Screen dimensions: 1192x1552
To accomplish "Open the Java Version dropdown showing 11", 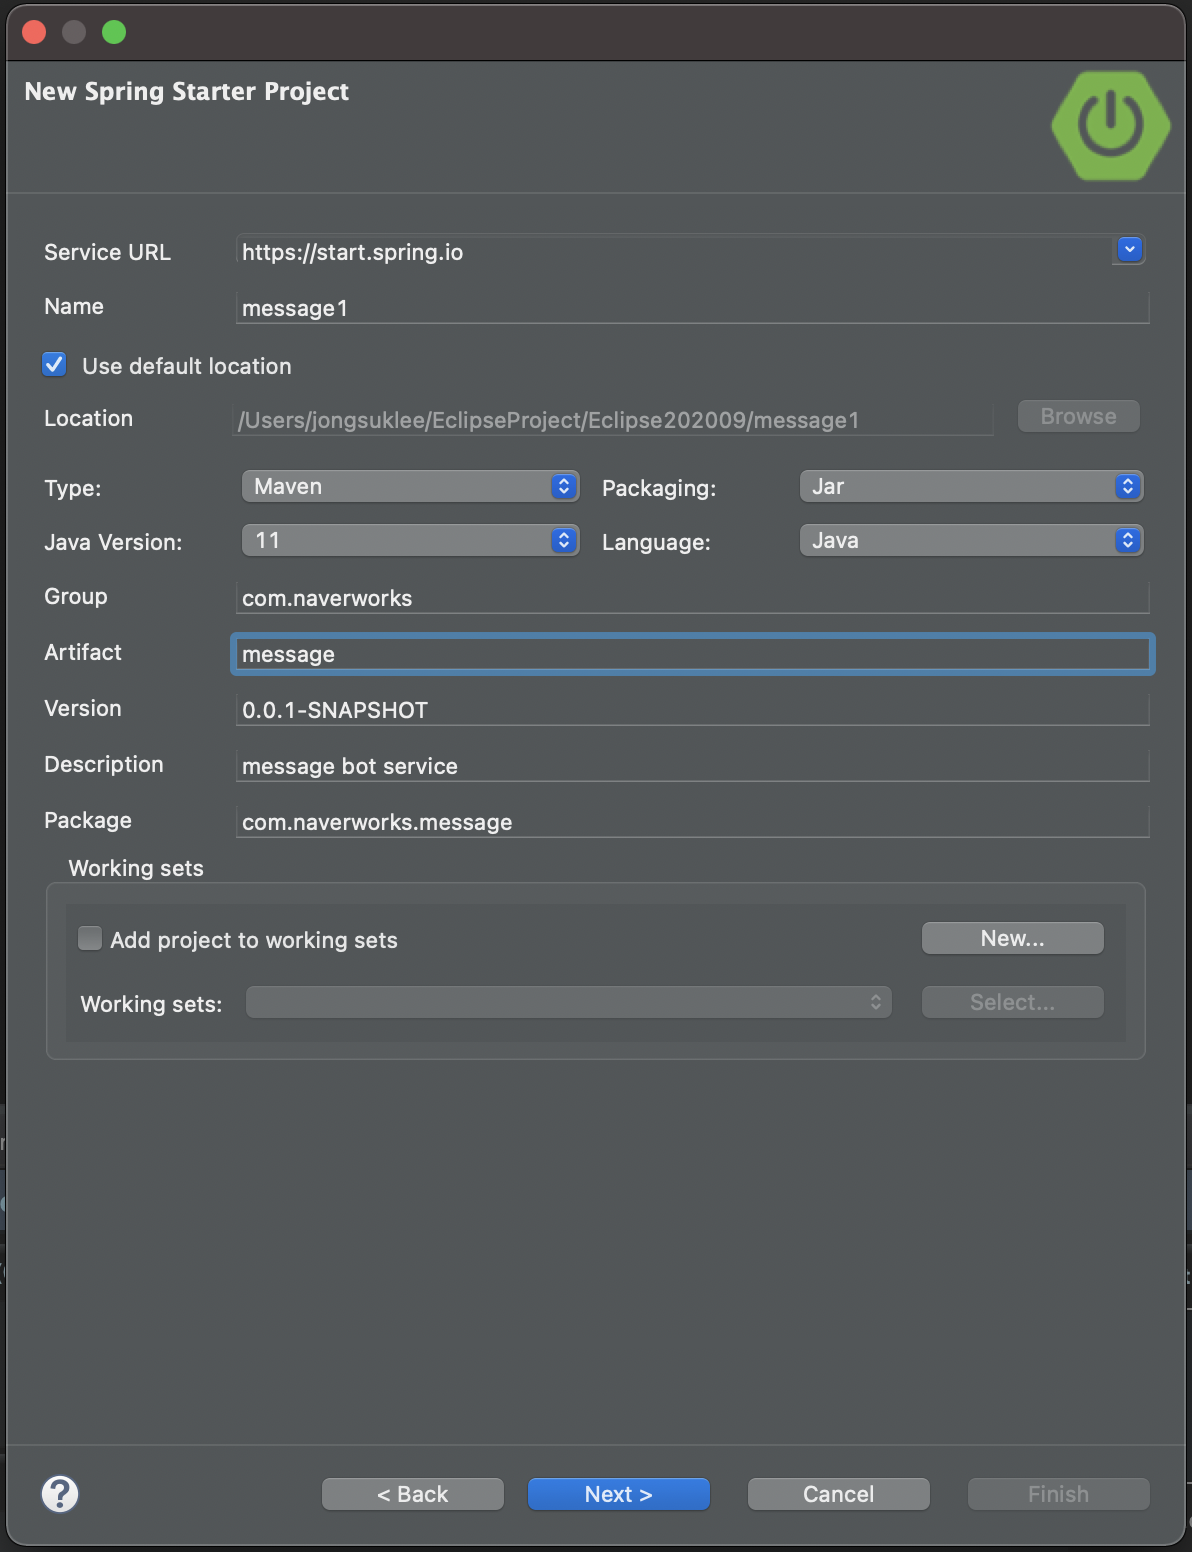I will (x=411, y=540).
